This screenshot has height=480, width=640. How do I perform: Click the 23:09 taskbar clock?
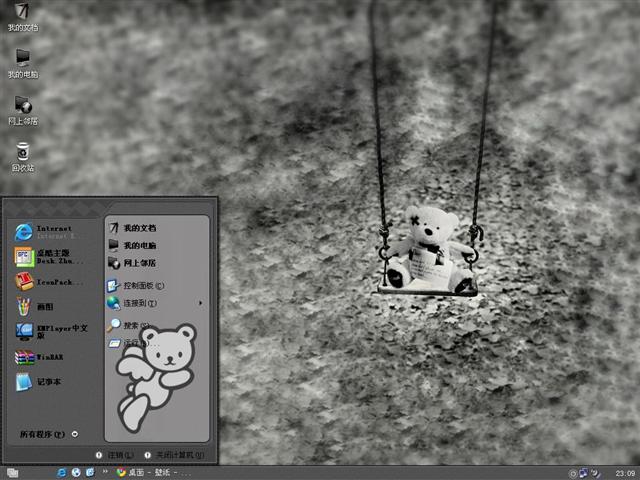pyautogui.click(x=625, y=473)
